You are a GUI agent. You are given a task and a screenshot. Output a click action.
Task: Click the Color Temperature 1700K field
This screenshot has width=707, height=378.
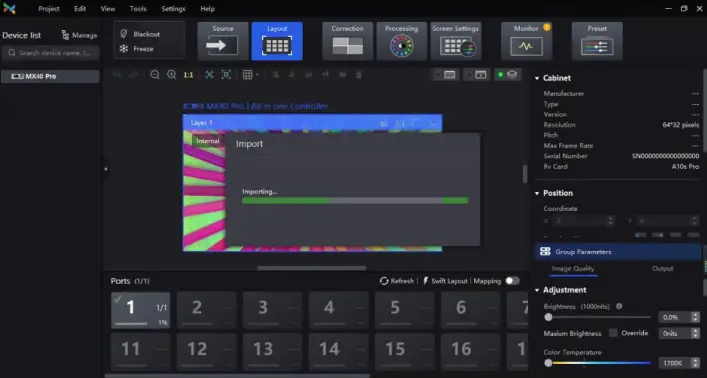tap(675, 363)
